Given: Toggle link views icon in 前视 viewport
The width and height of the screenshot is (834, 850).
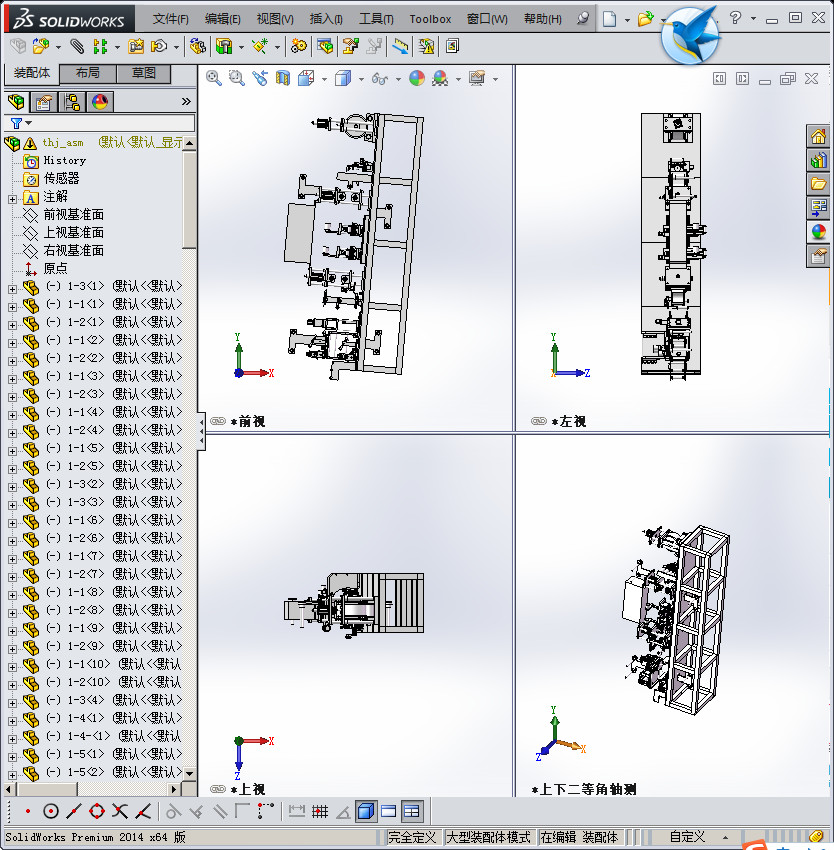Looking at the screenshot, I should tap(218, 421).
